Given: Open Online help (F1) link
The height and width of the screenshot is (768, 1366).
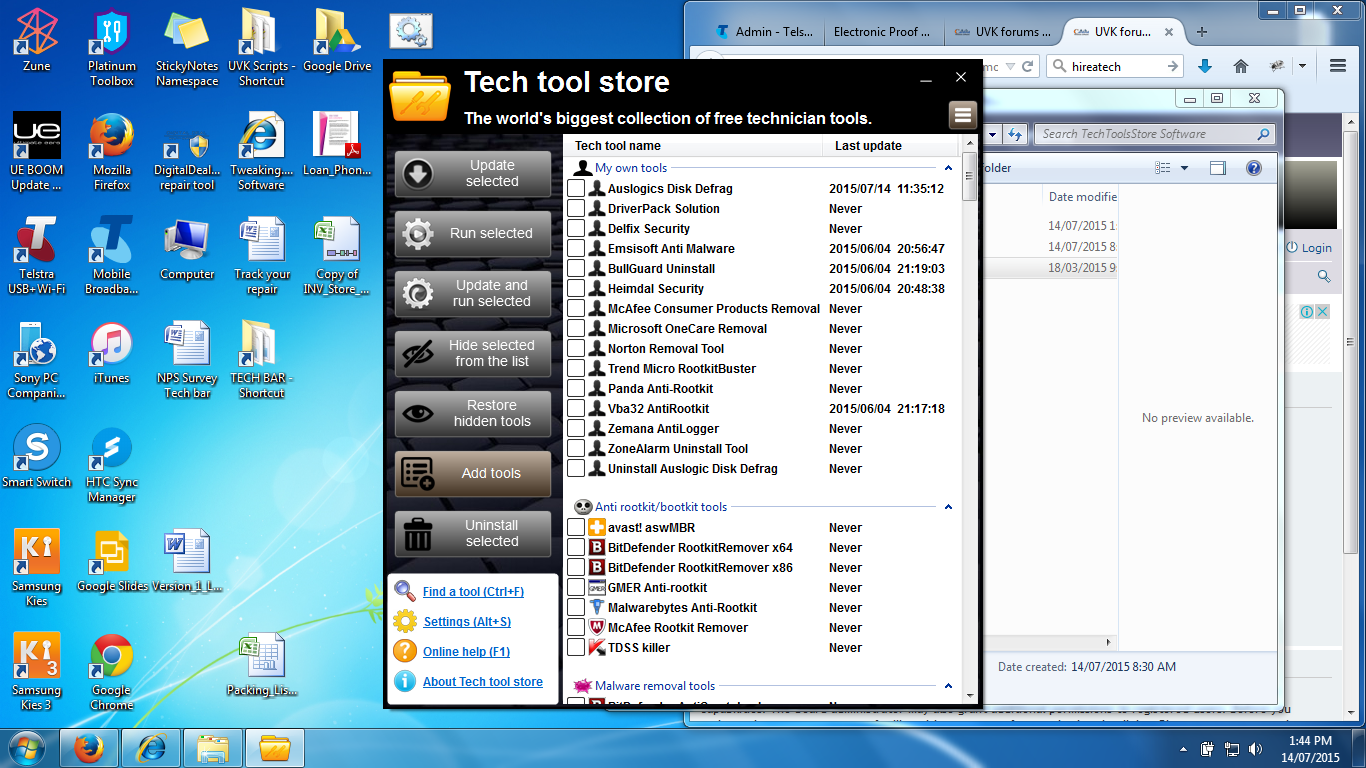Looking at the screenshot, I should point(466,652).
